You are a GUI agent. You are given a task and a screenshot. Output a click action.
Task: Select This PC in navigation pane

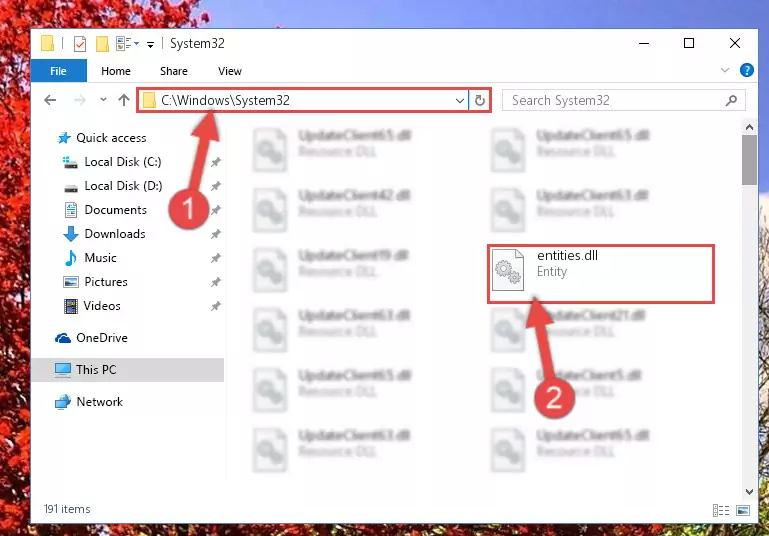pyautogui.click(x=128, y=370)
